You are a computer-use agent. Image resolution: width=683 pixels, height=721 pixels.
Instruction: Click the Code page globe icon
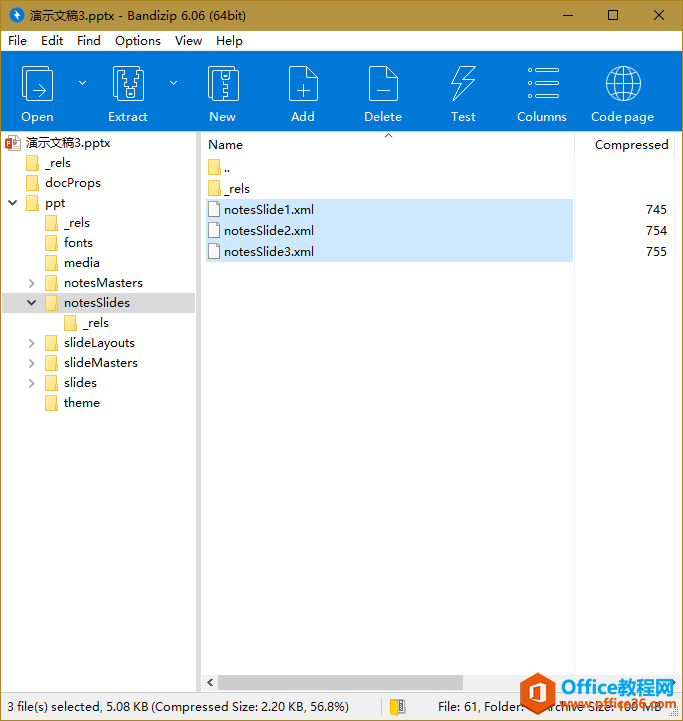[x=622, y=86]
